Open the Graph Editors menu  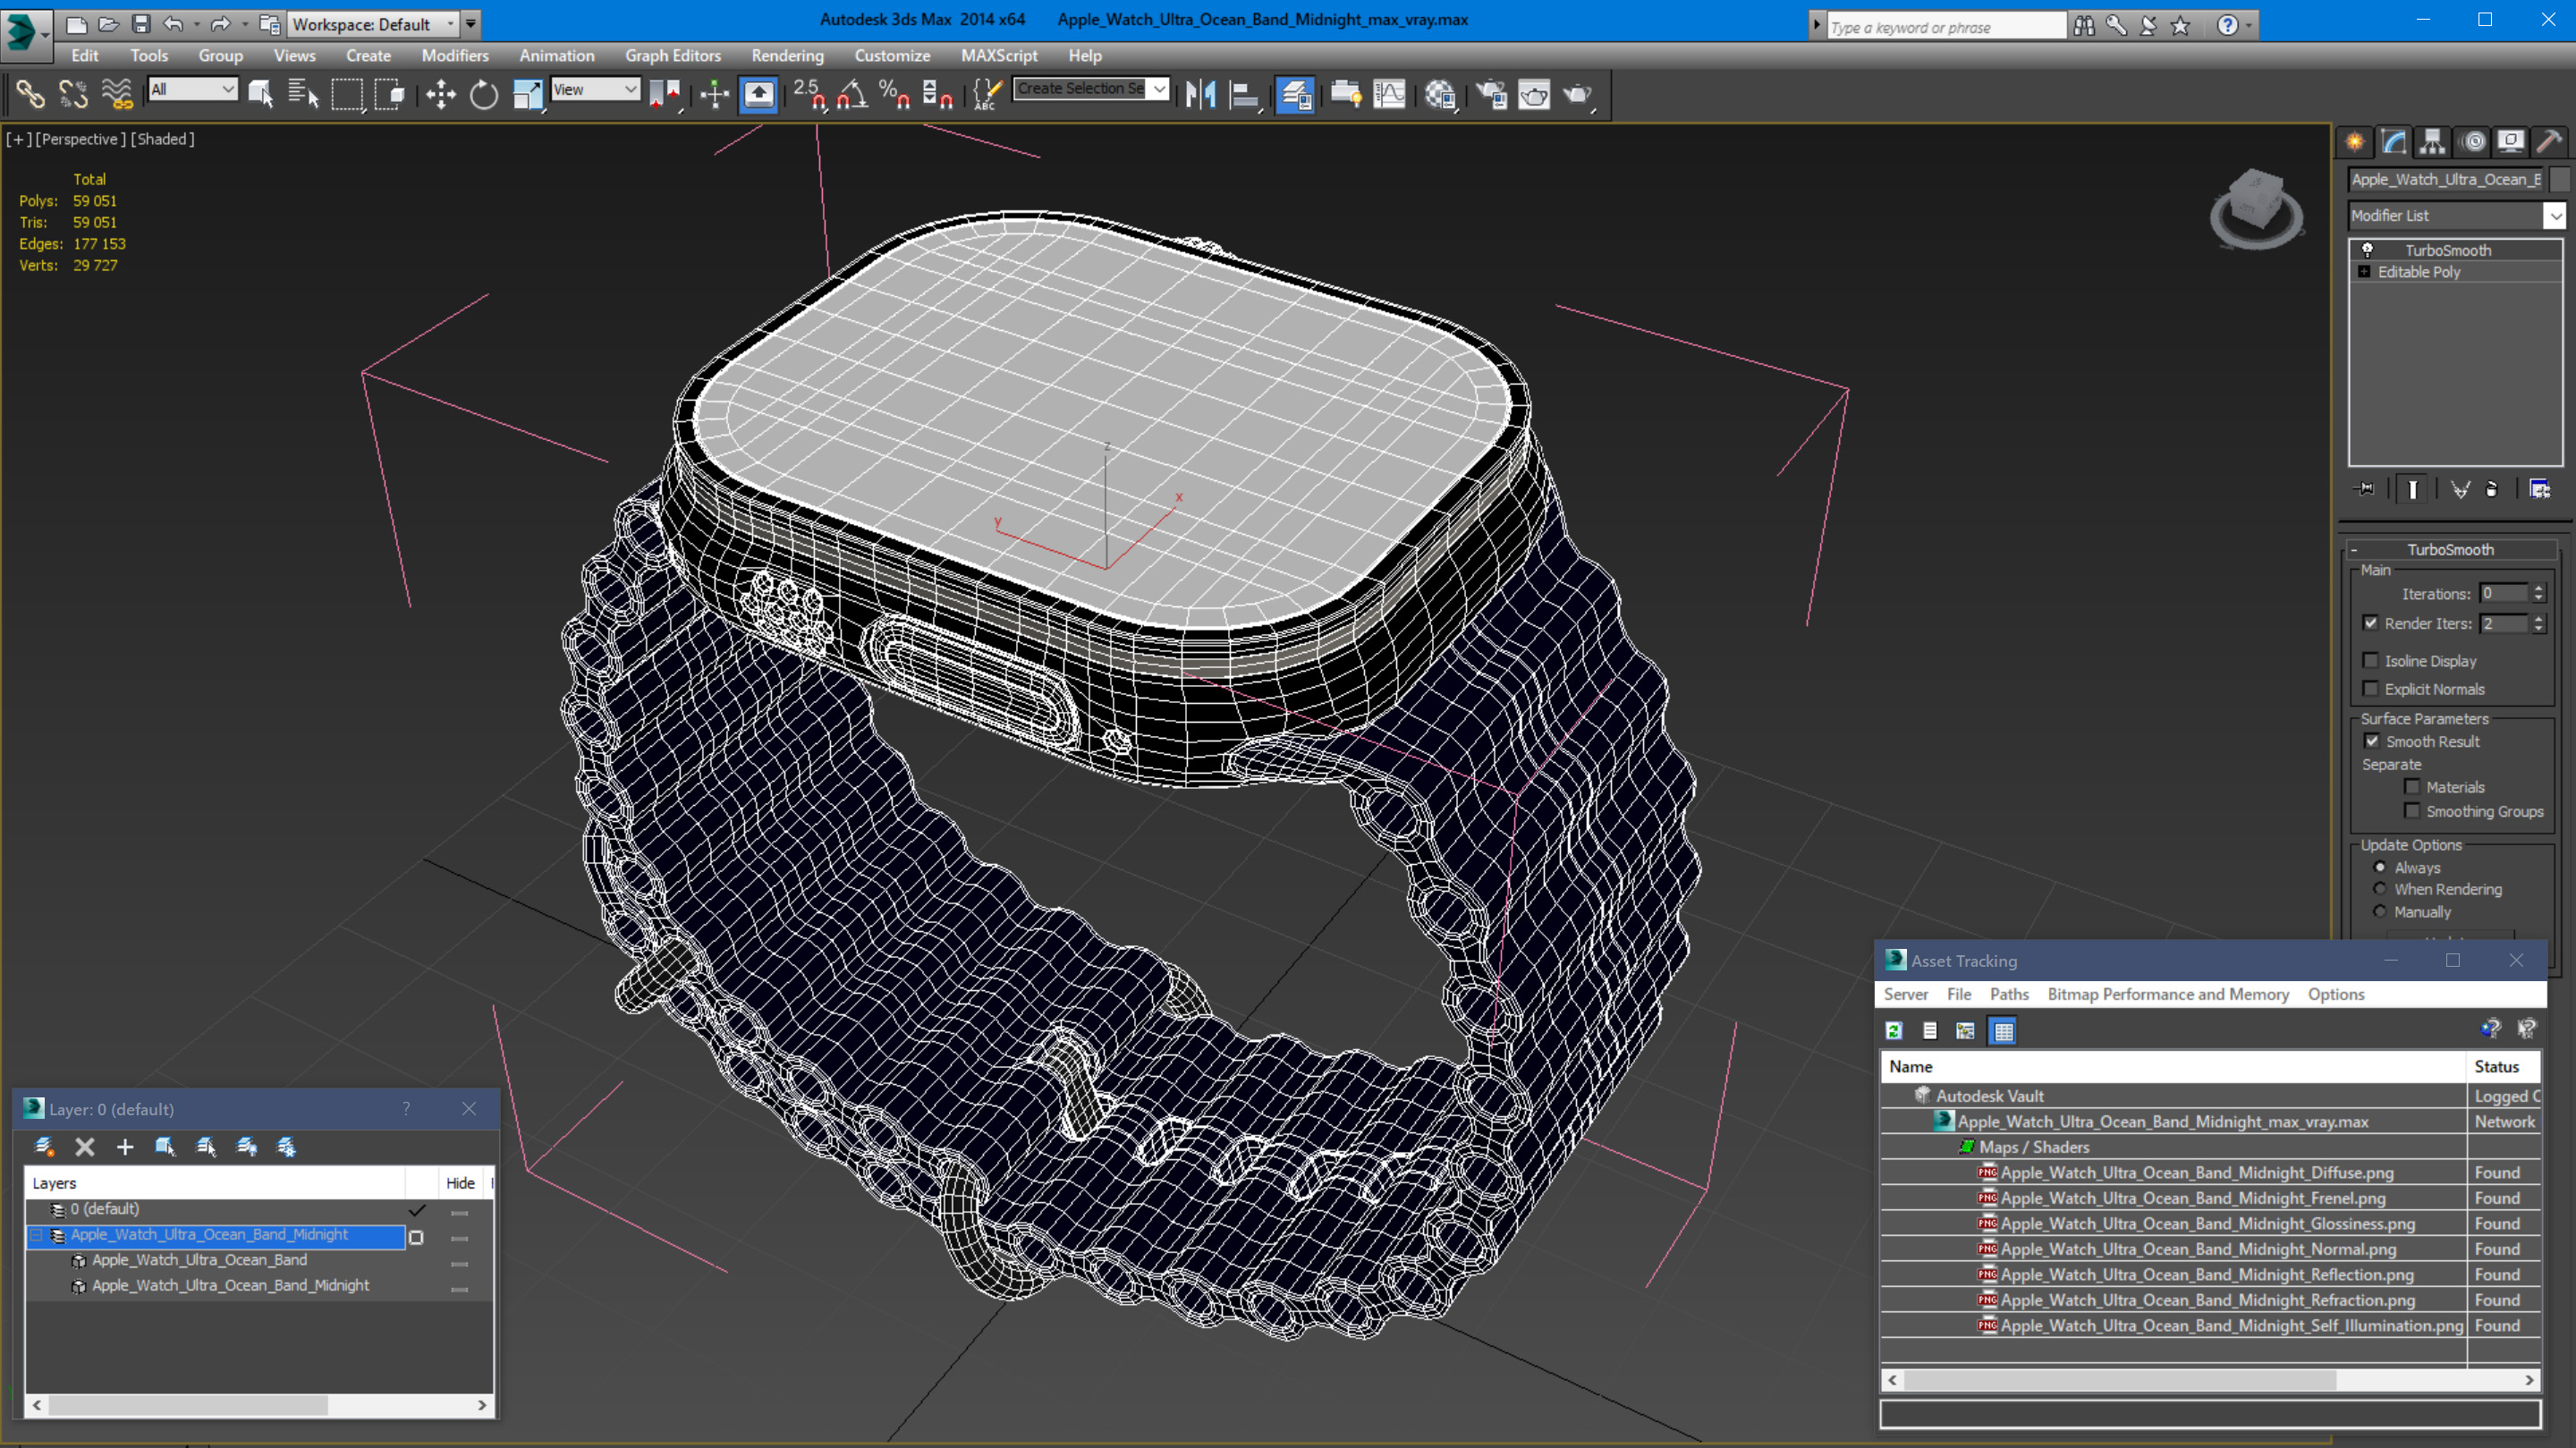tap(673, 56)
